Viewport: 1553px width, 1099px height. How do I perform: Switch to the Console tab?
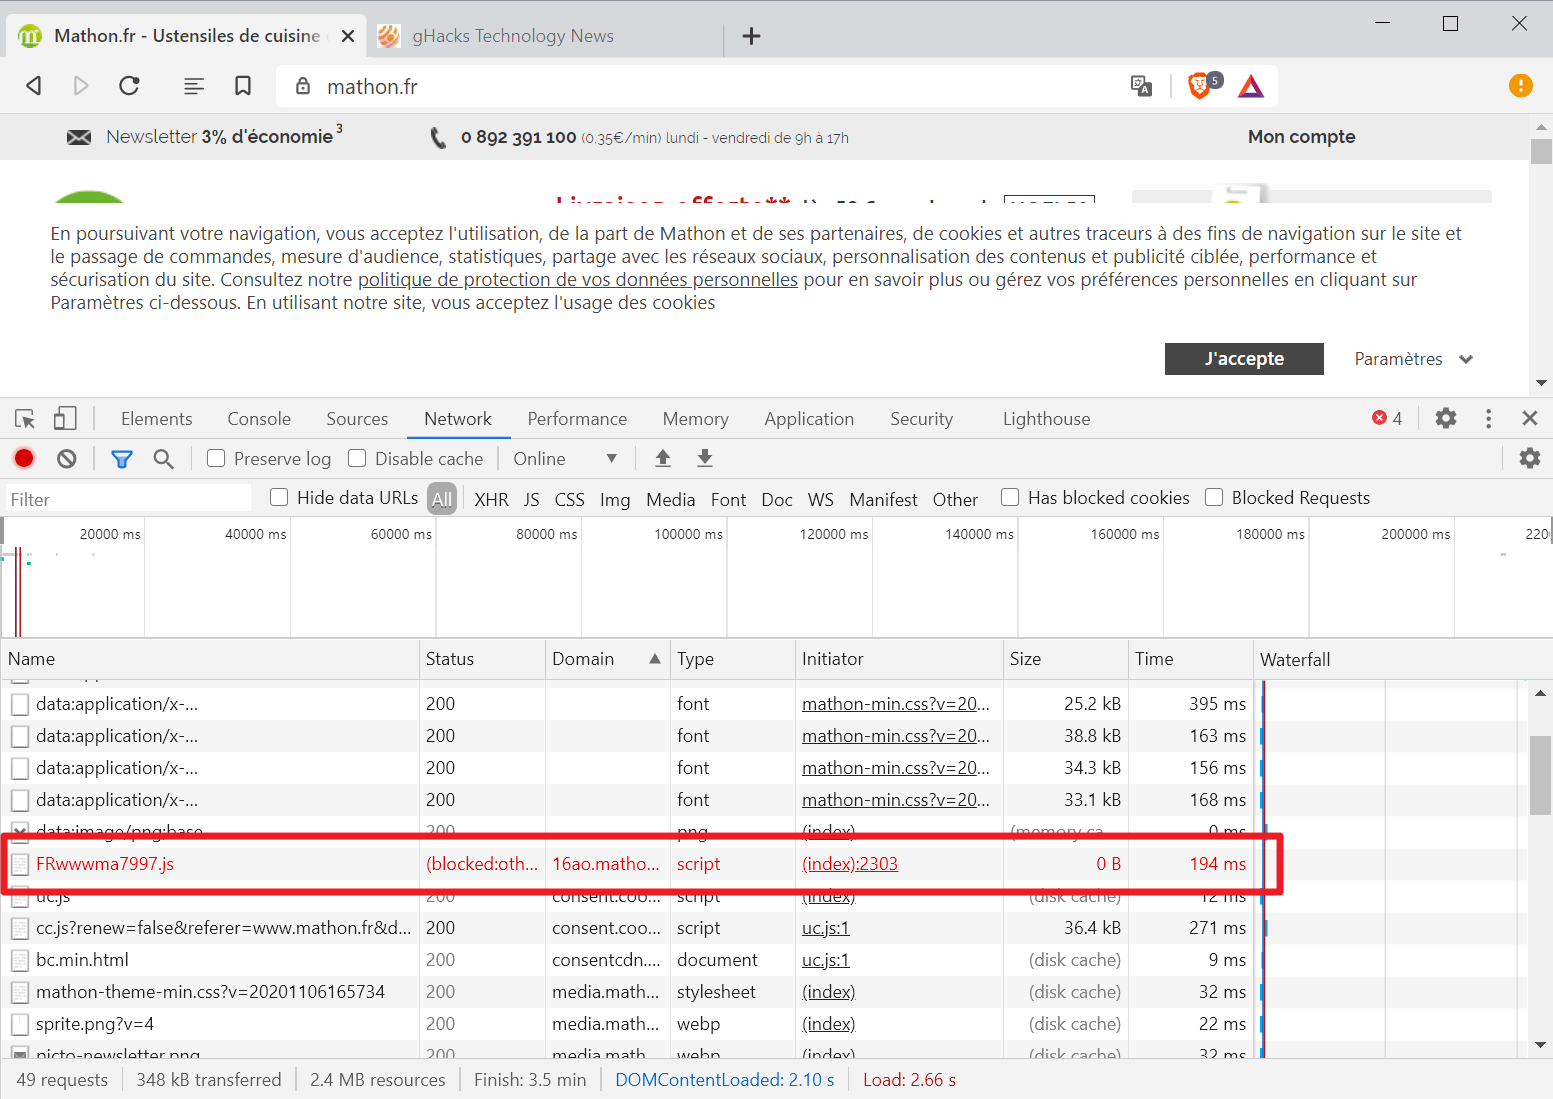tap(259, 419)
